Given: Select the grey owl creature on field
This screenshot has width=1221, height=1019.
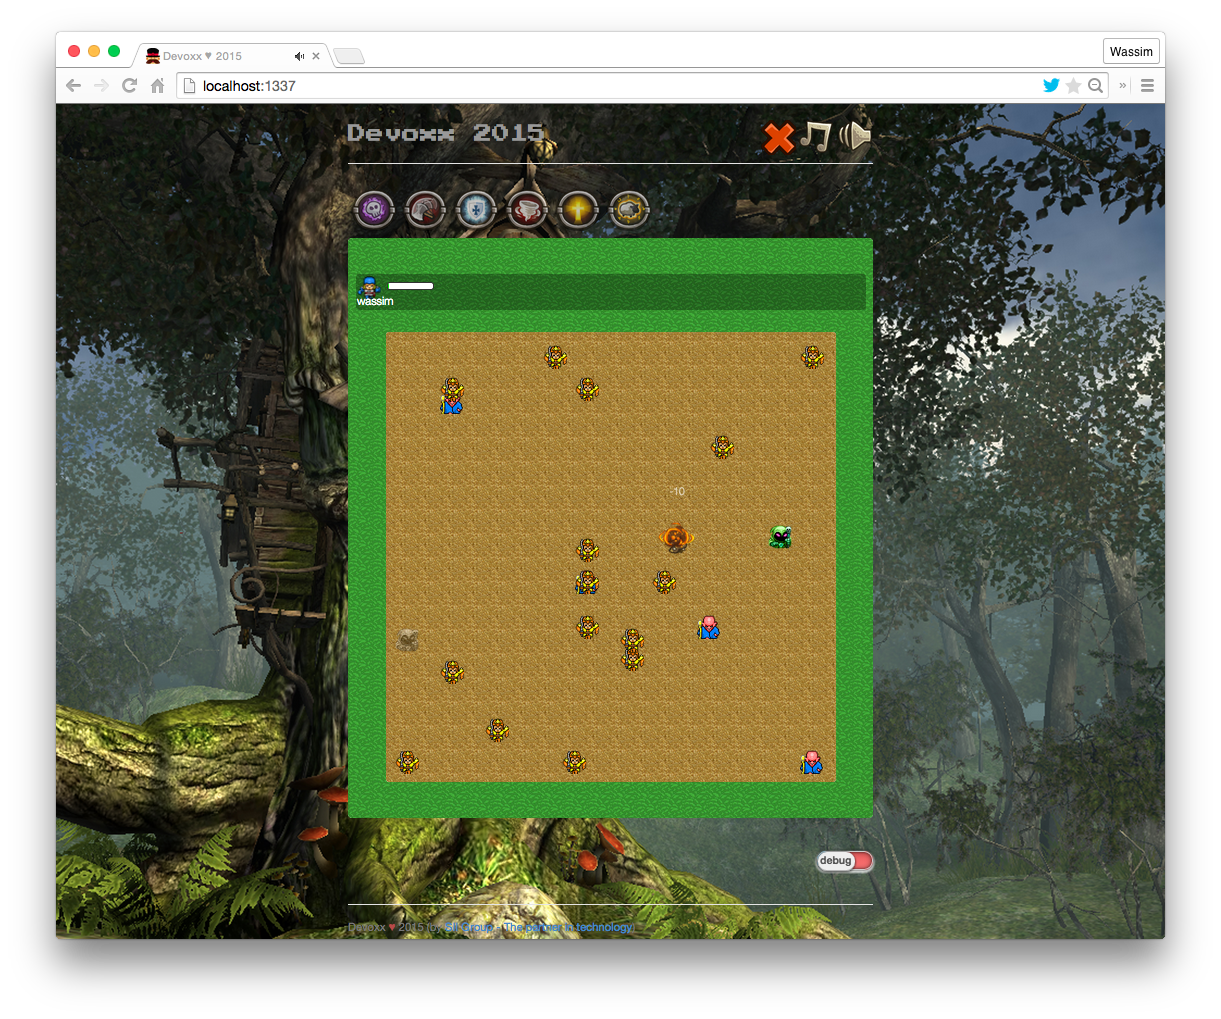Looking at the screenshot, I should coord(407,640).
